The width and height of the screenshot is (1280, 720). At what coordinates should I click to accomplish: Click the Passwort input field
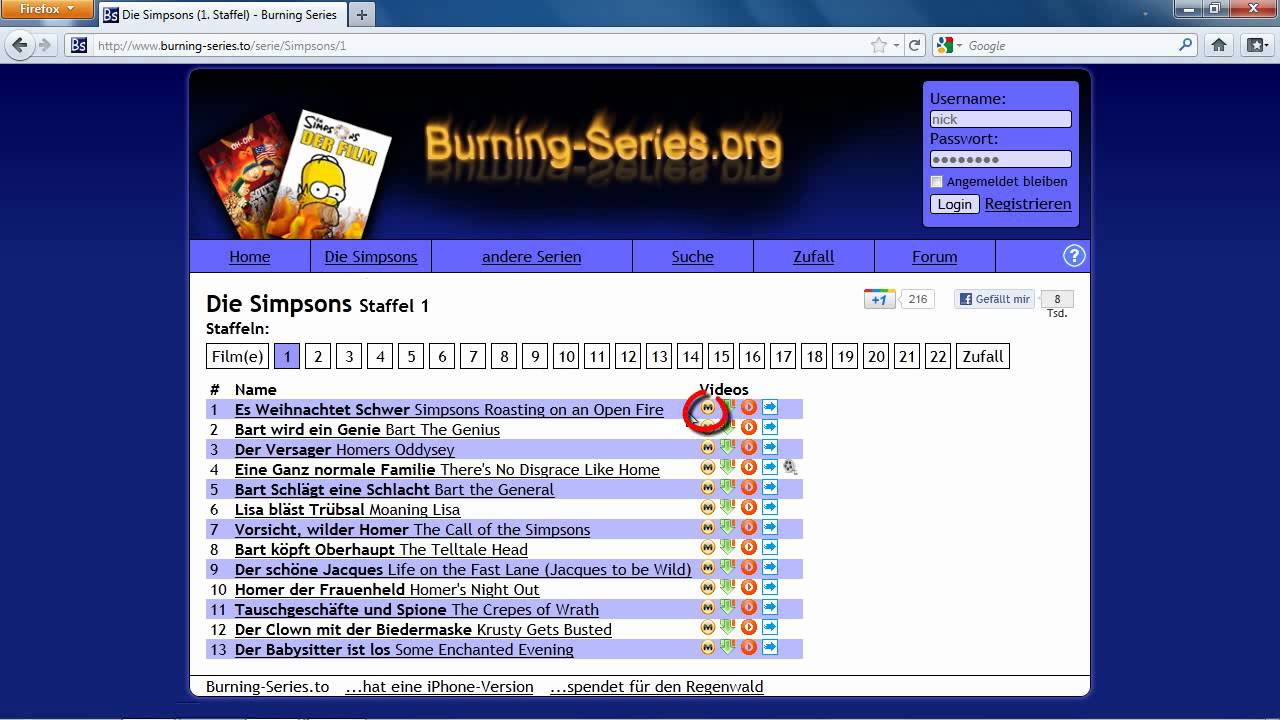click(x=1000, y=159)
